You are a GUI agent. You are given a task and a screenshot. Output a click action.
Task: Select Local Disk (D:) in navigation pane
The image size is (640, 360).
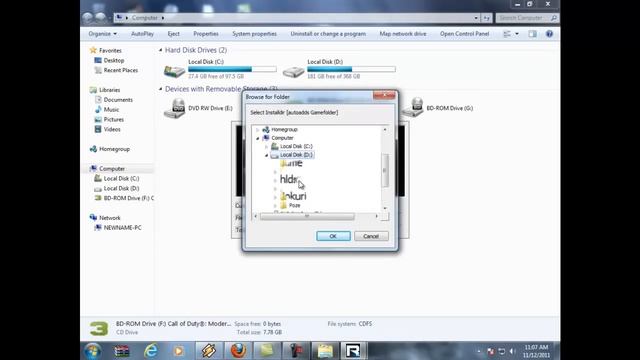[121, 188]
